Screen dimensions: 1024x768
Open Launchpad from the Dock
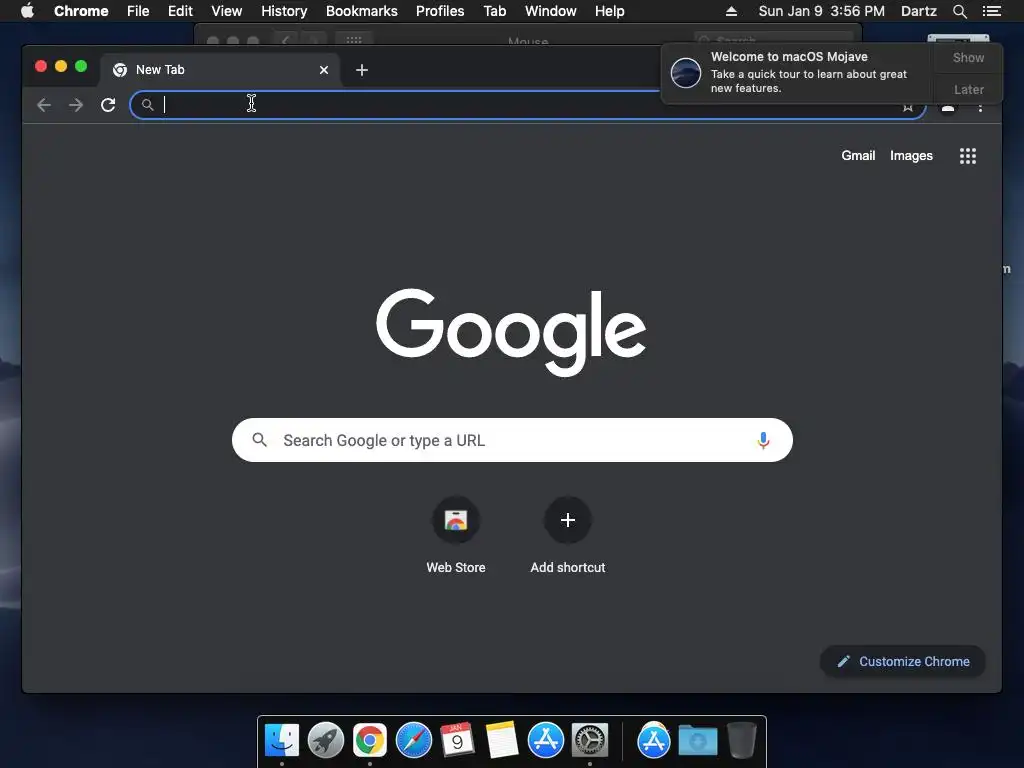coord(326,741)
